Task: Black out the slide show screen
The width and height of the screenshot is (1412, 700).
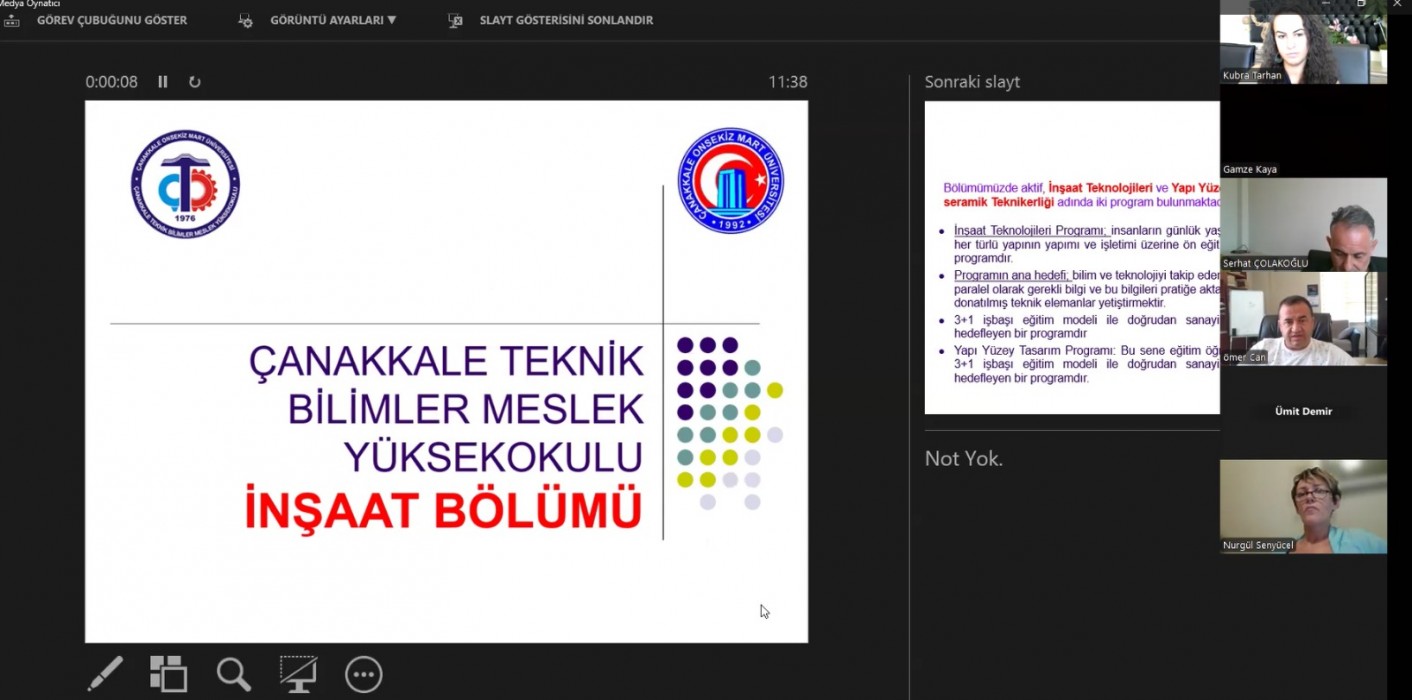Action: (x=298, y=674)
